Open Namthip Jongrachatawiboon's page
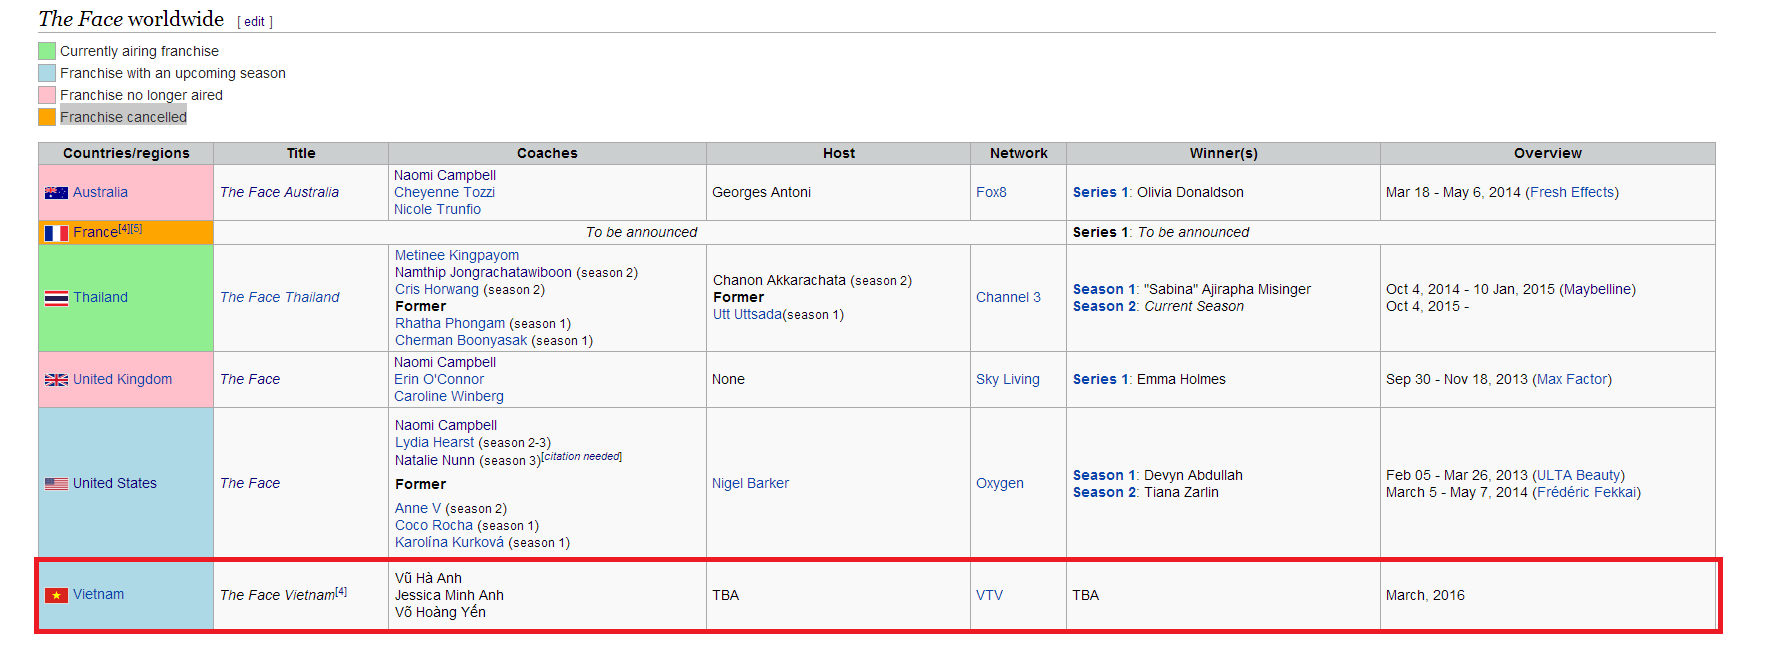Image resolution: width=1792 pixels, height=656 pixels. click(483, 272)
